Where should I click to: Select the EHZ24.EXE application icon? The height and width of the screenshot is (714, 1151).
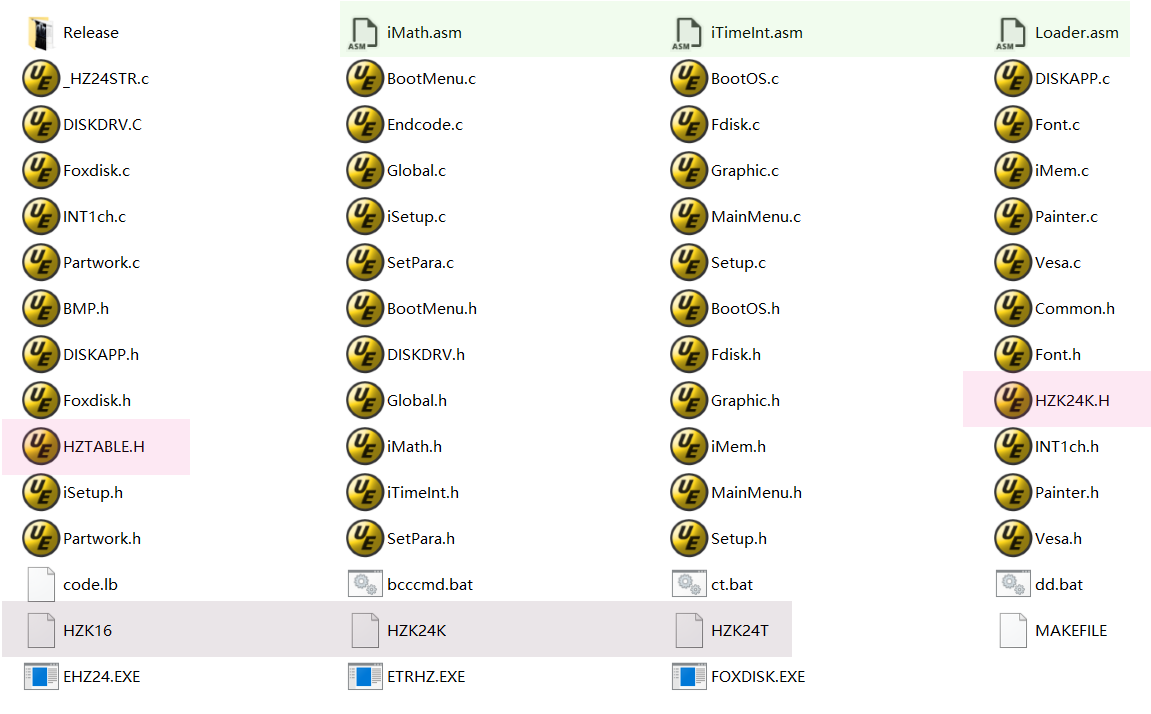tap(41, 677)
